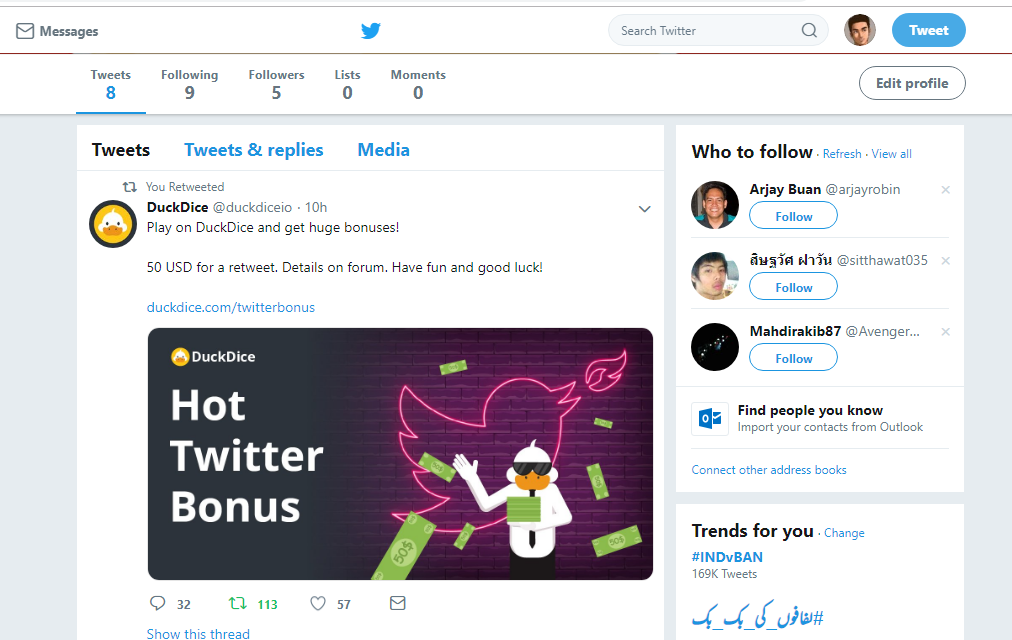Dismiss Mahdirakib87 follow suggestion
The height and width of the screenshot is (640, 1012).
tap(945, 332)
